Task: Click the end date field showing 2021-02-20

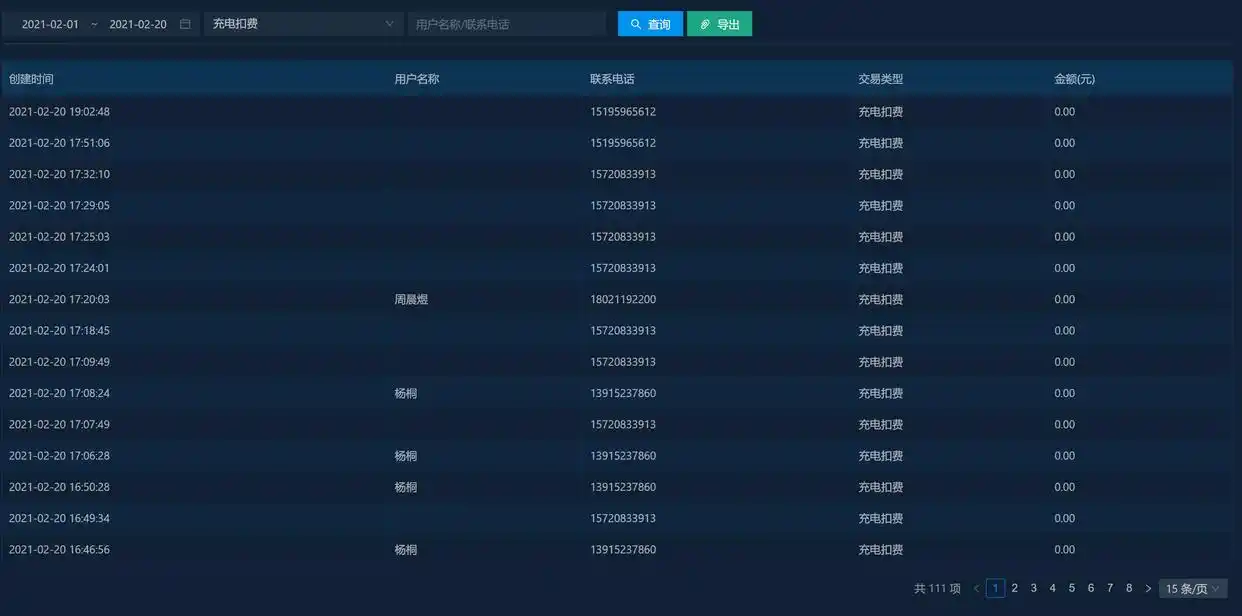Action: point(137,21)
